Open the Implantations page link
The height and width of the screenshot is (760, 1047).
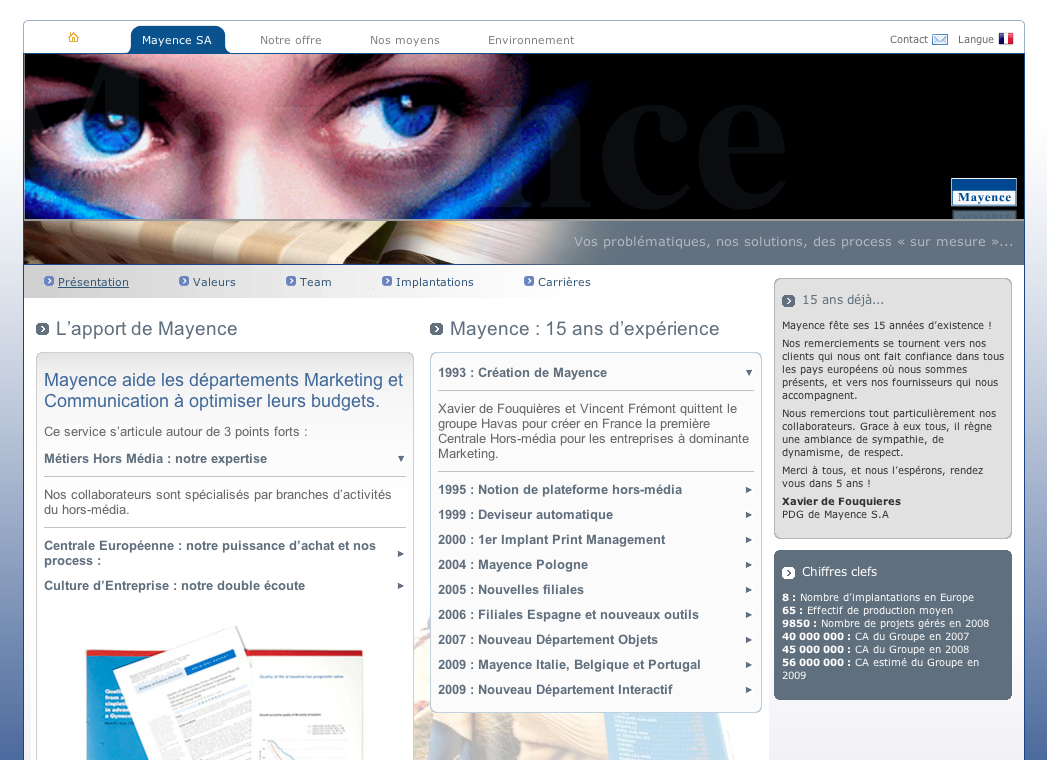[434, 282]
